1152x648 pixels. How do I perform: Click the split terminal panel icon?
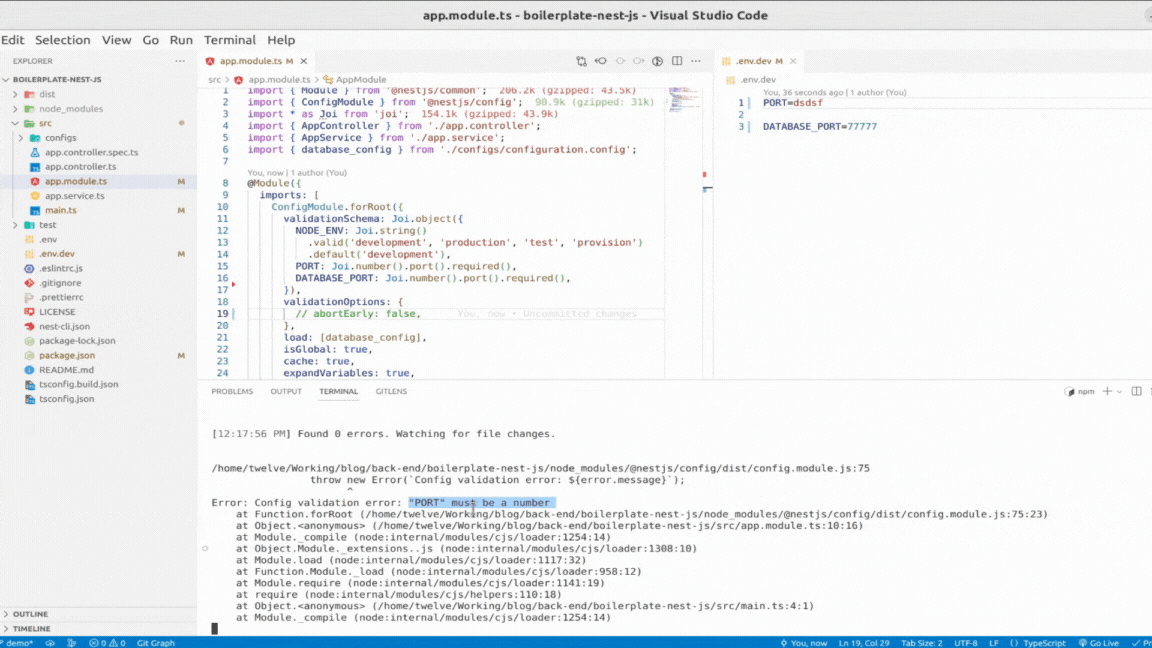click(1136, 391)
